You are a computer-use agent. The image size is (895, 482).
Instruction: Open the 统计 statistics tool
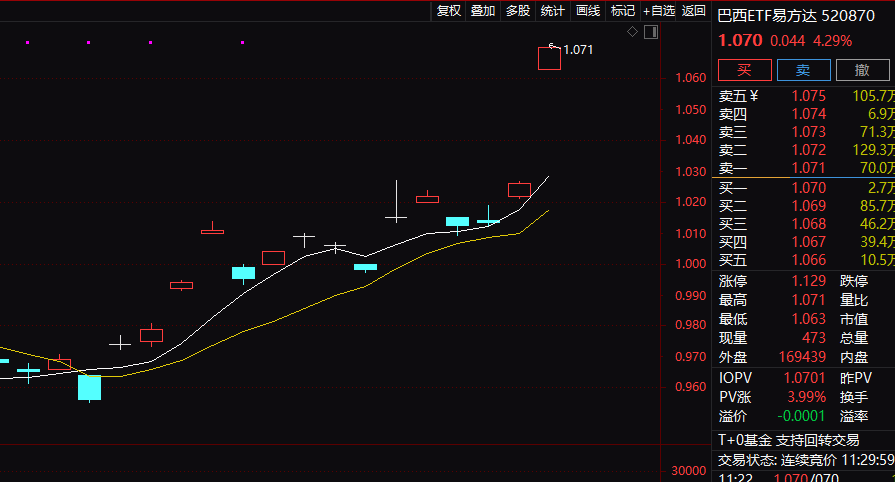(552, 11)
